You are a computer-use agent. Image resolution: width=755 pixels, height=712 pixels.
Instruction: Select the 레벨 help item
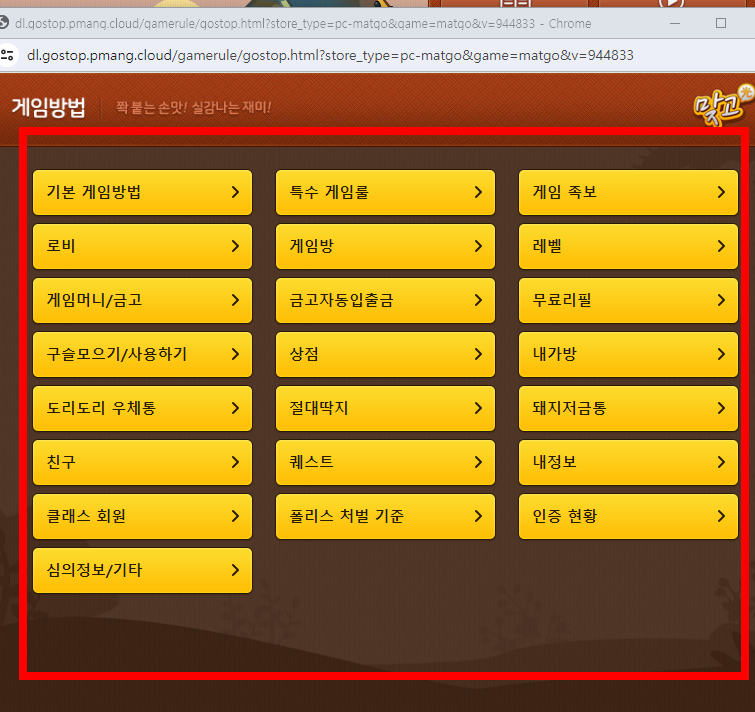coord(628,246)
